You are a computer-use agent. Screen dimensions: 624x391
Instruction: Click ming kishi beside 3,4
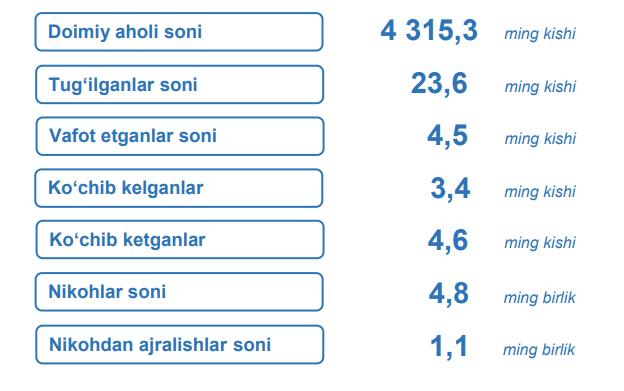[x=540, y=192]
